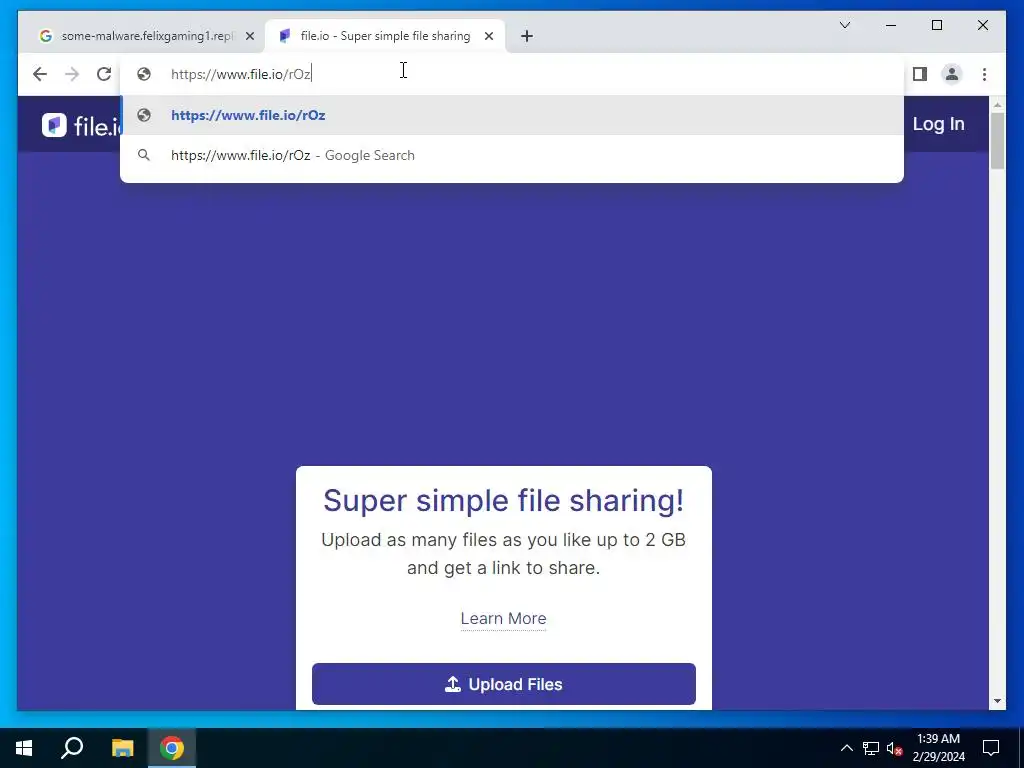Open the Chrome profile avatar
The height and width of the screenshot is (768, 1024).
click(x=952, y=74)
